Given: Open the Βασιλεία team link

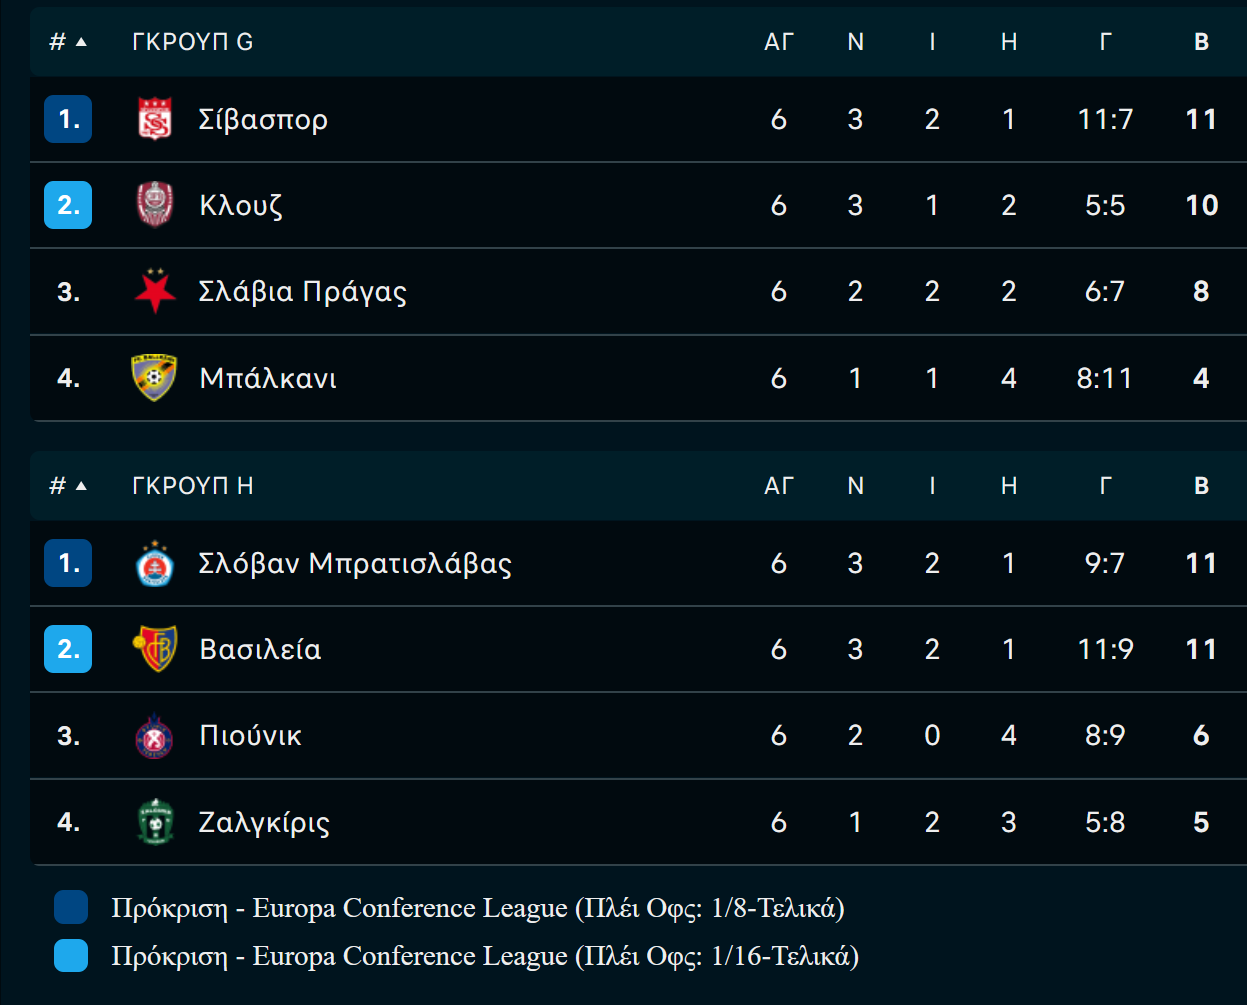Looking at the screenshot, I should [260, 650].
